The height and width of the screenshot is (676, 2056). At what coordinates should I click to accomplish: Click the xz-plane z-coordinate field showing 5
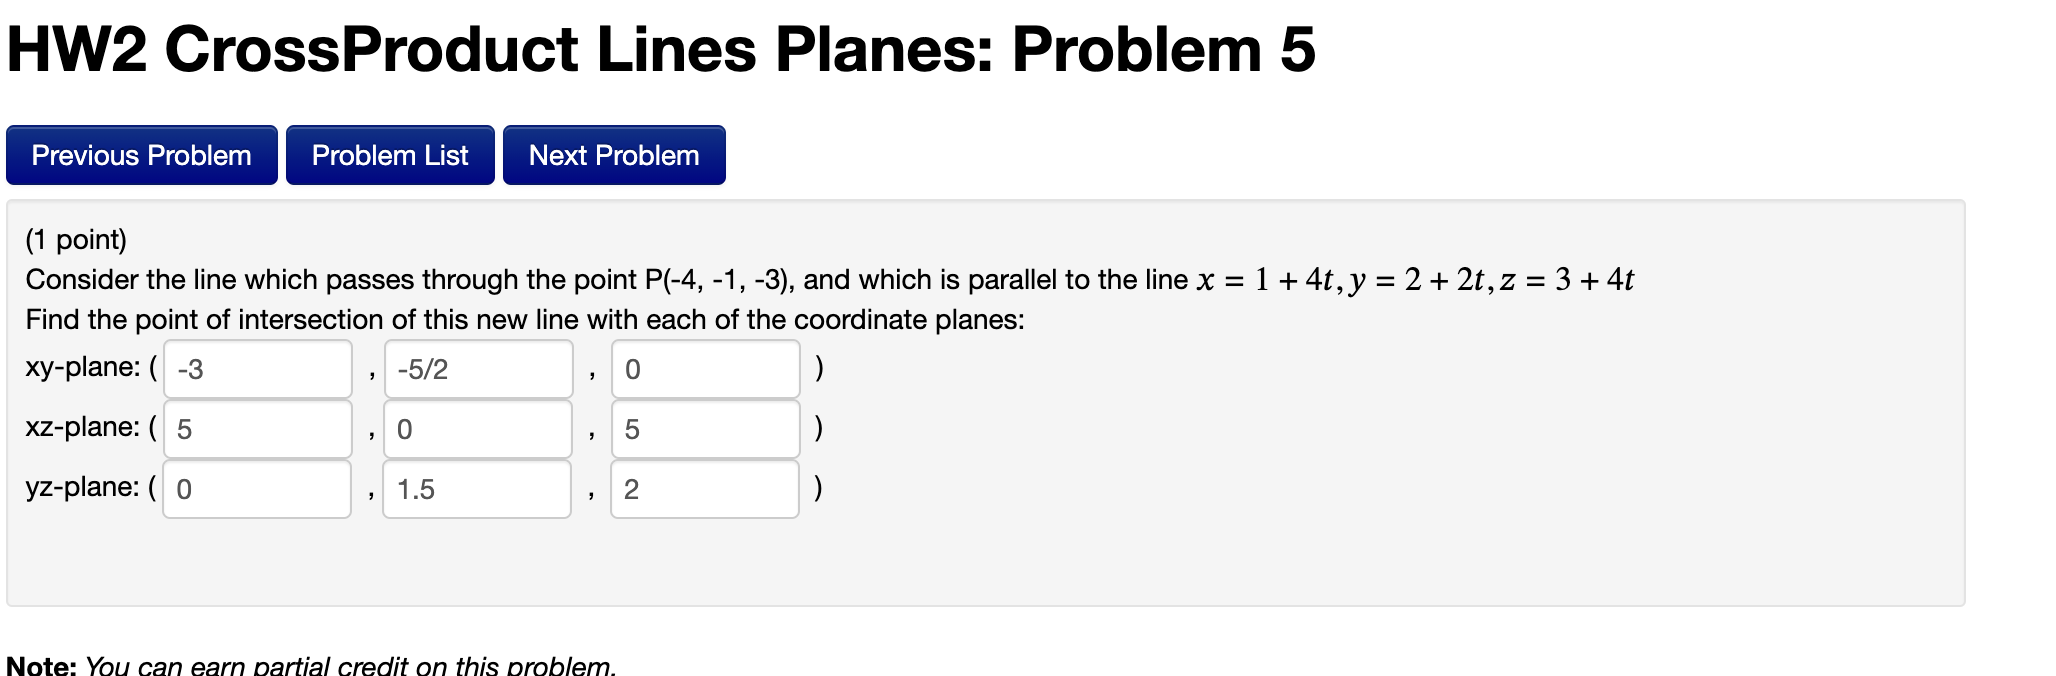(705, 429)
